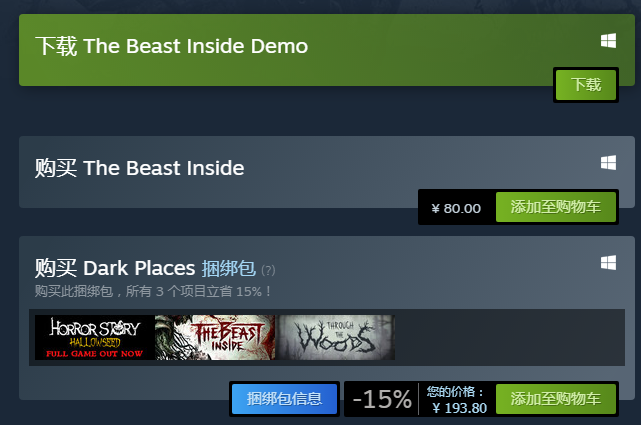641x425 pixels.
Task: Click 购买 Dark Places heading text
Action: point(115,268)
